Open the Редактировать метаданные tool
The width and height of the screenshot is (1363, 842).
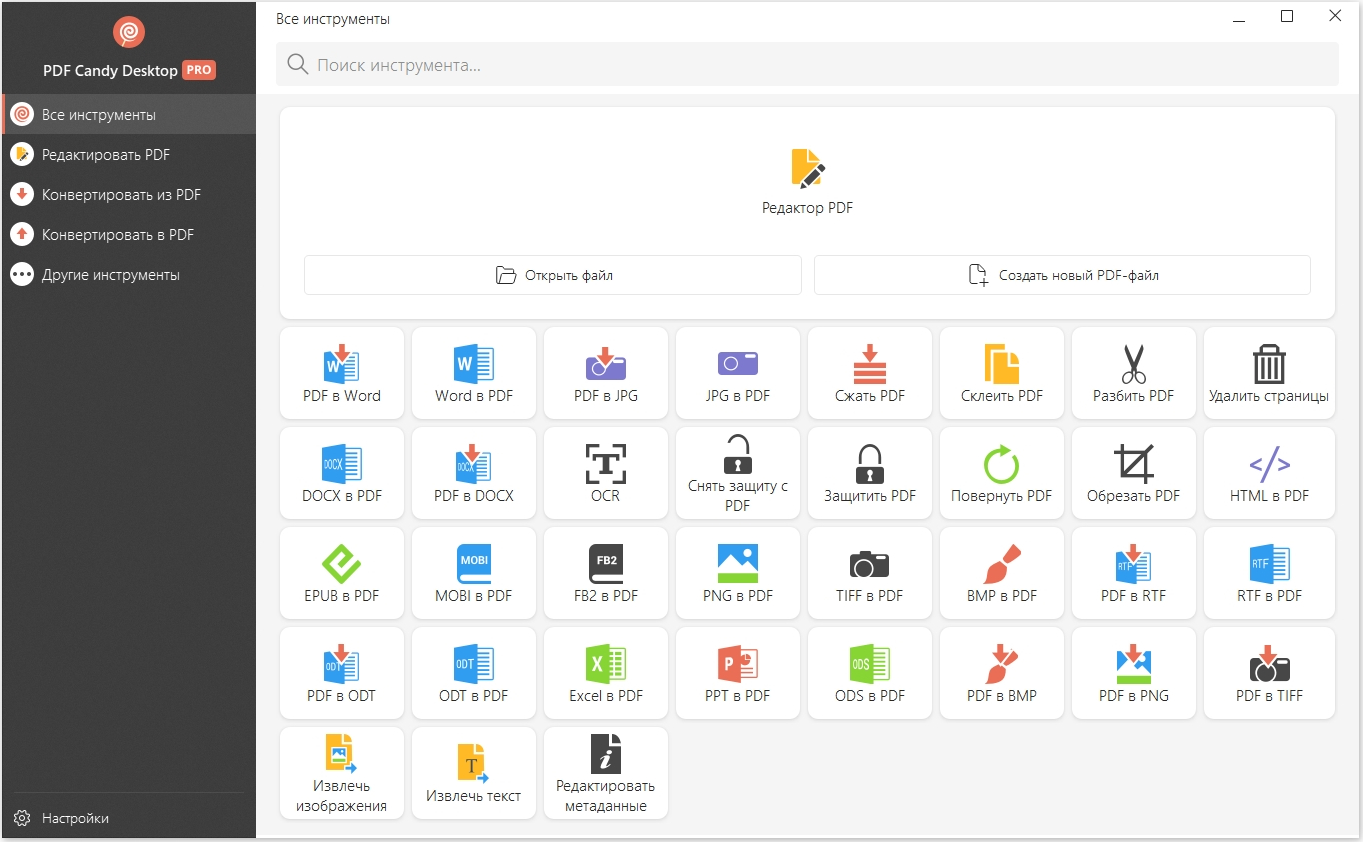point(605,772)
